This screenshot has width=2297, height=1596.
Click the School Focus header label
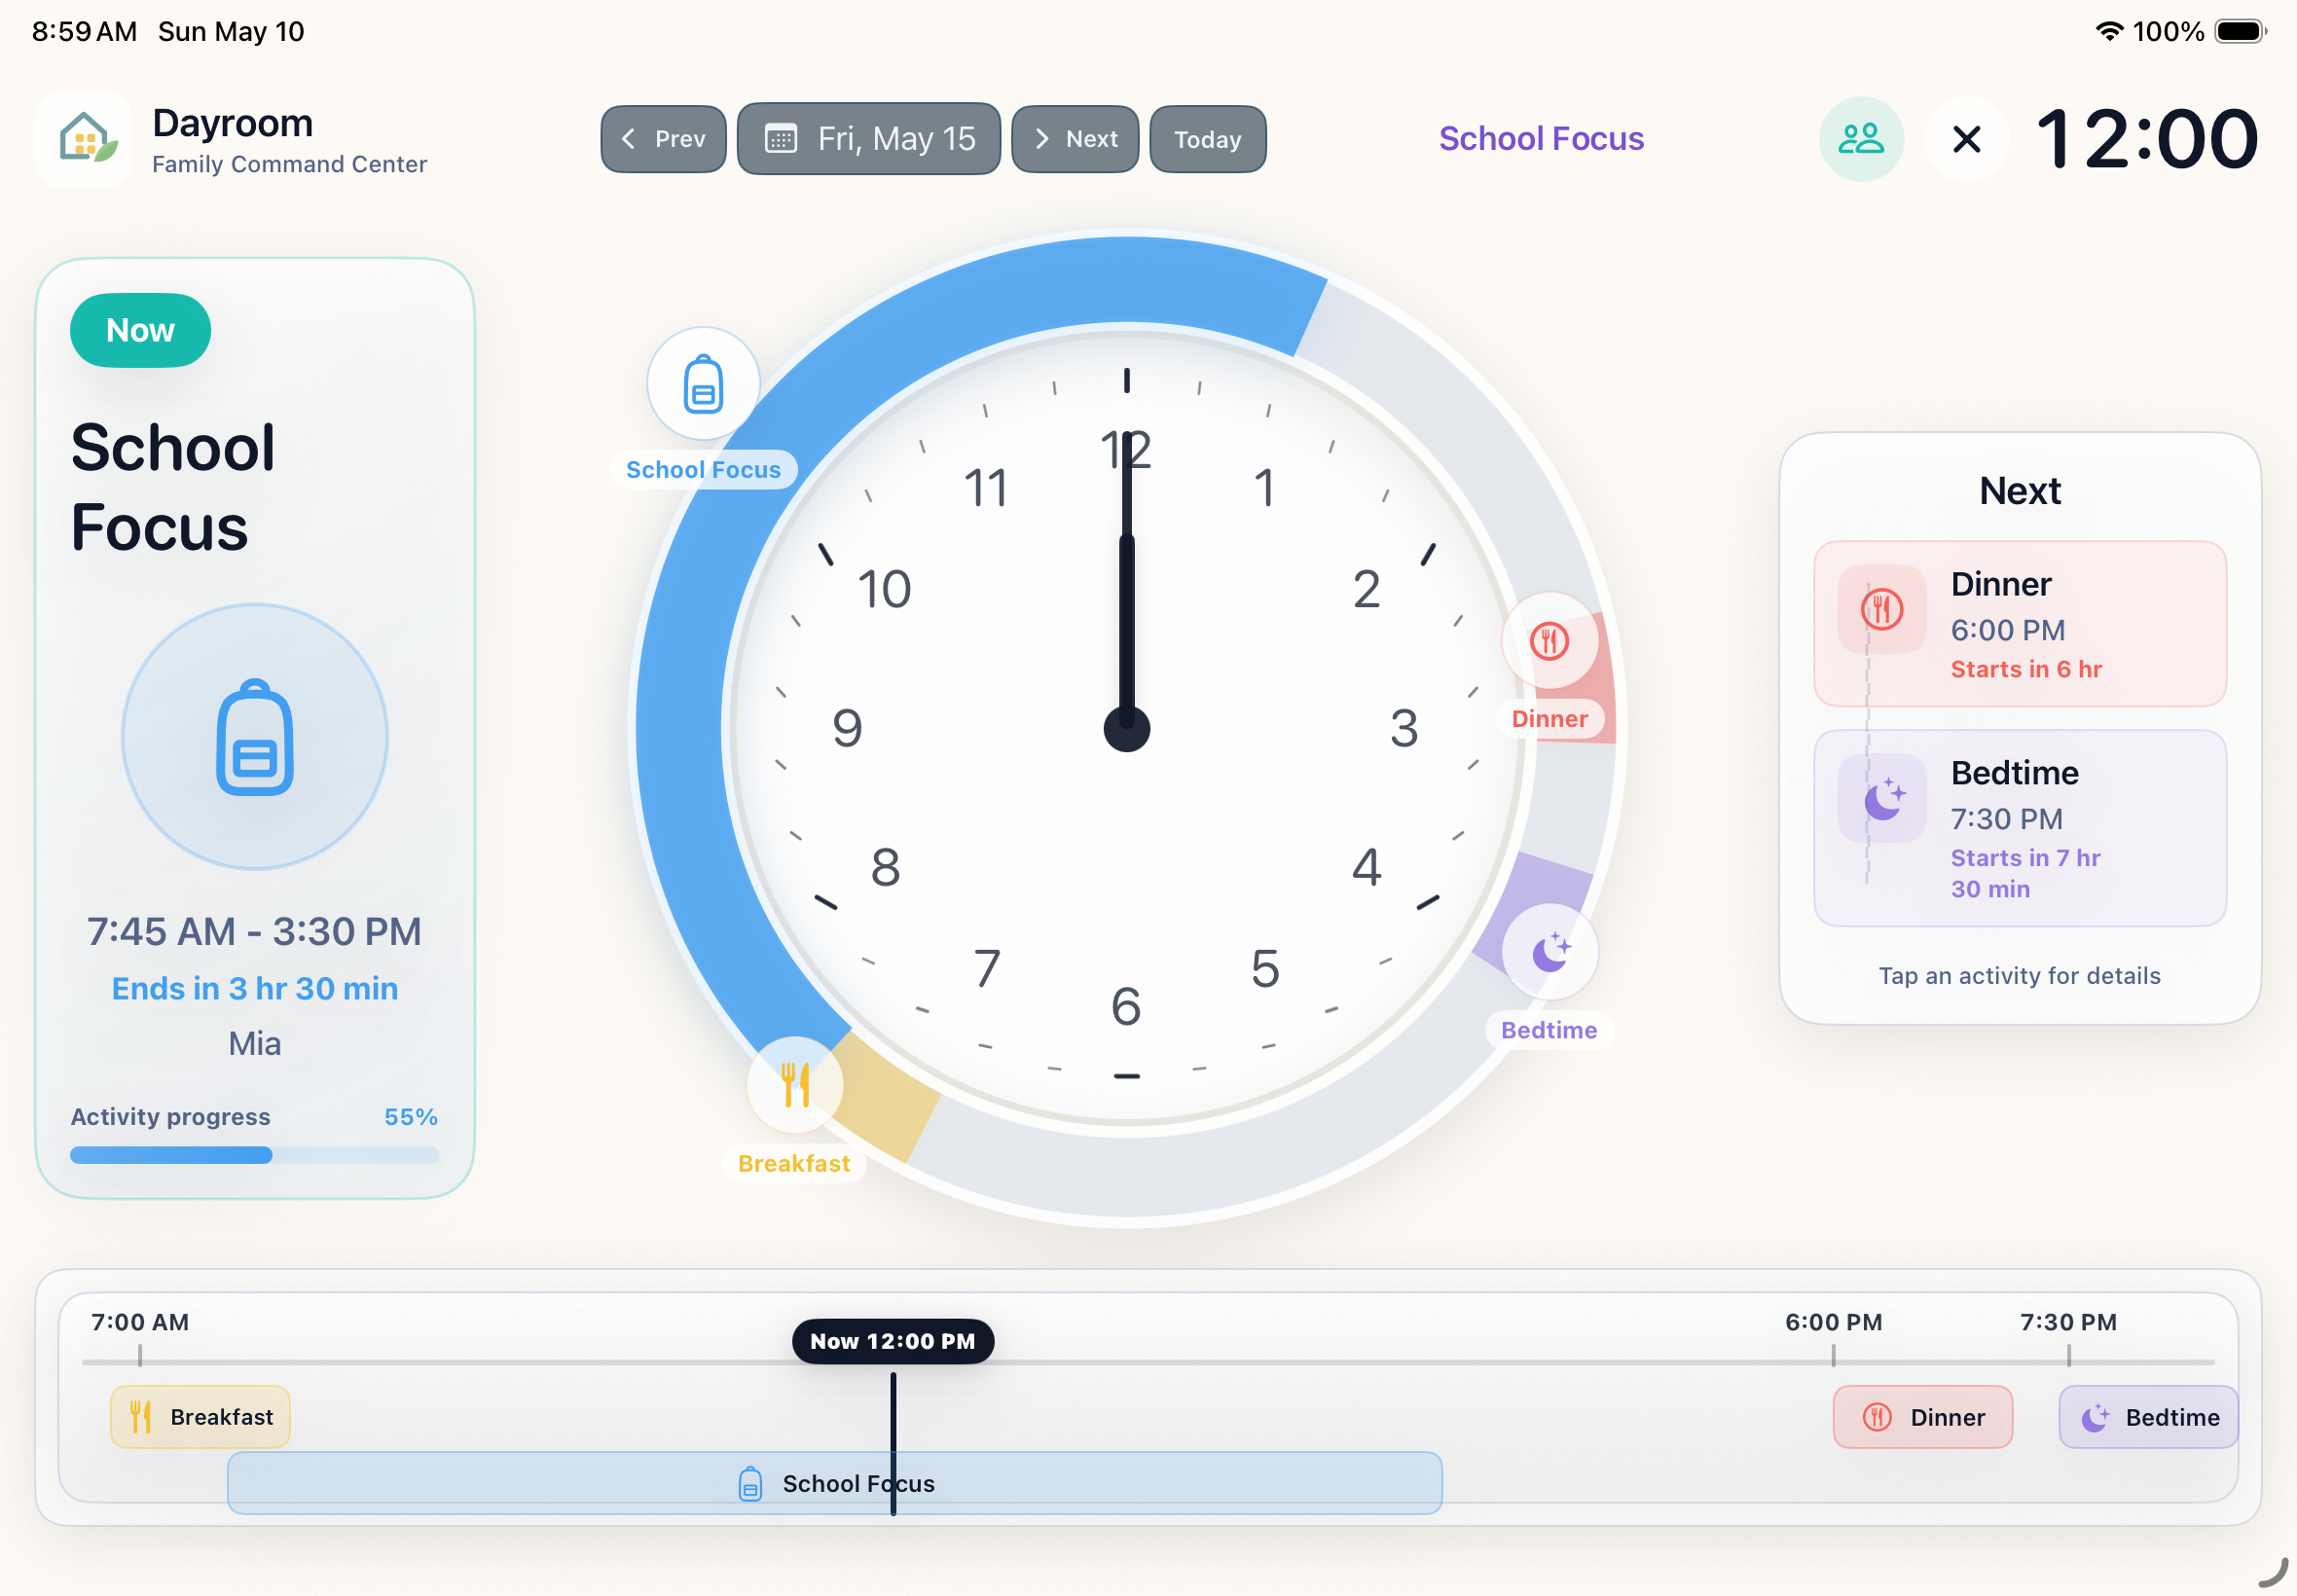[1541, 138]
